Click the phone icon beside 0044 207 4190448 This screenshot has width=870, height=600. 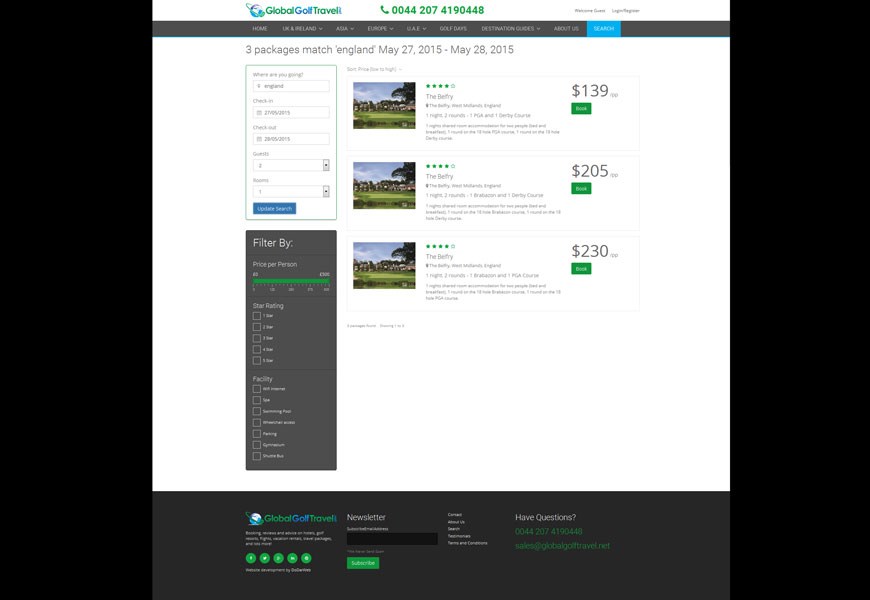tap(385, 9)
